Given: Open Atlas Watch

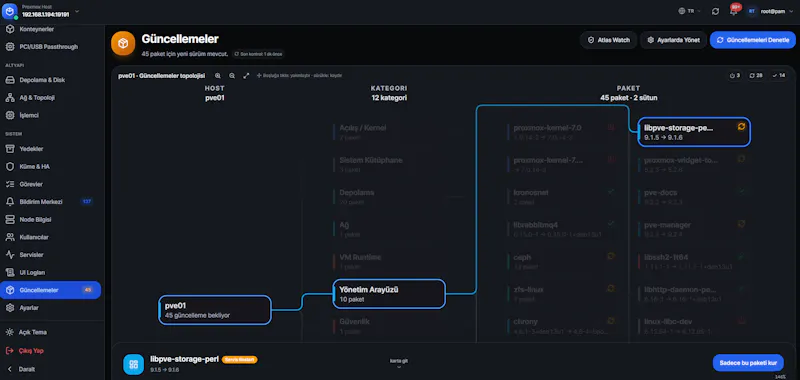Looking at the screenshot, I should 609,40.
